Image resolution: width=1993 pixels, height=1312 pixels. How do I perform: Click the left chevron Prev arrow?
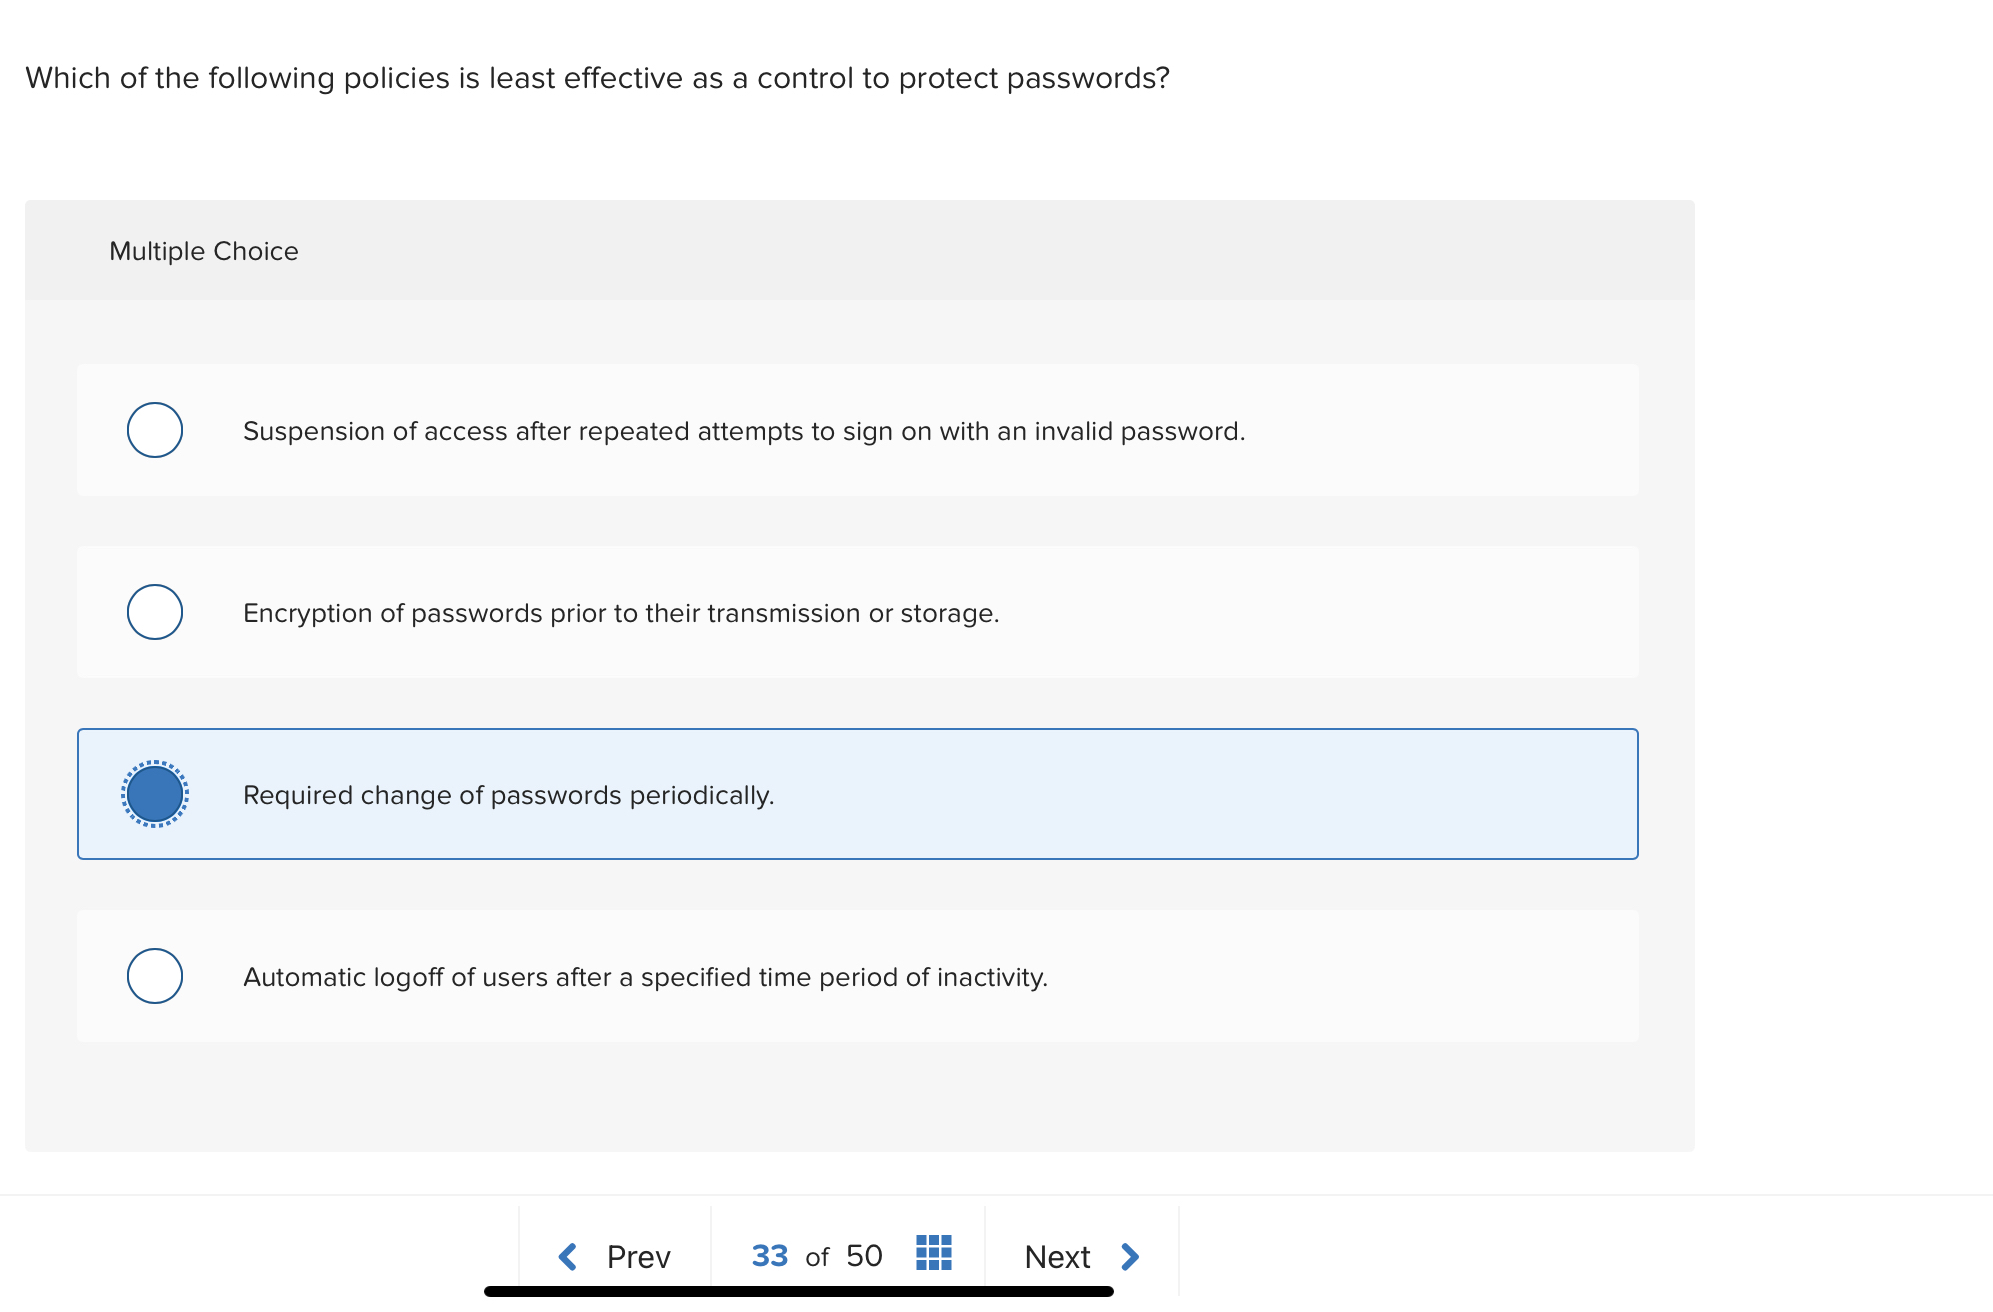click(567, 1256)
